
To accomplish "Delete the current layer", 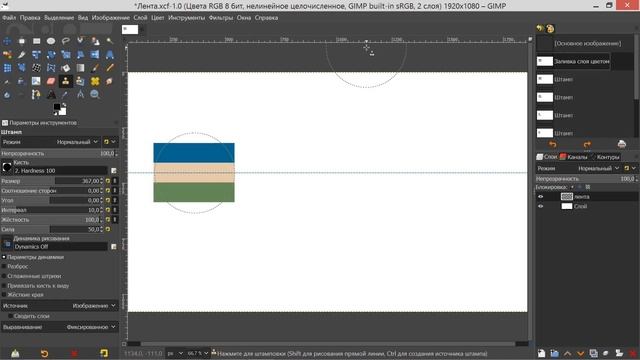I will [x=633, y=353].
